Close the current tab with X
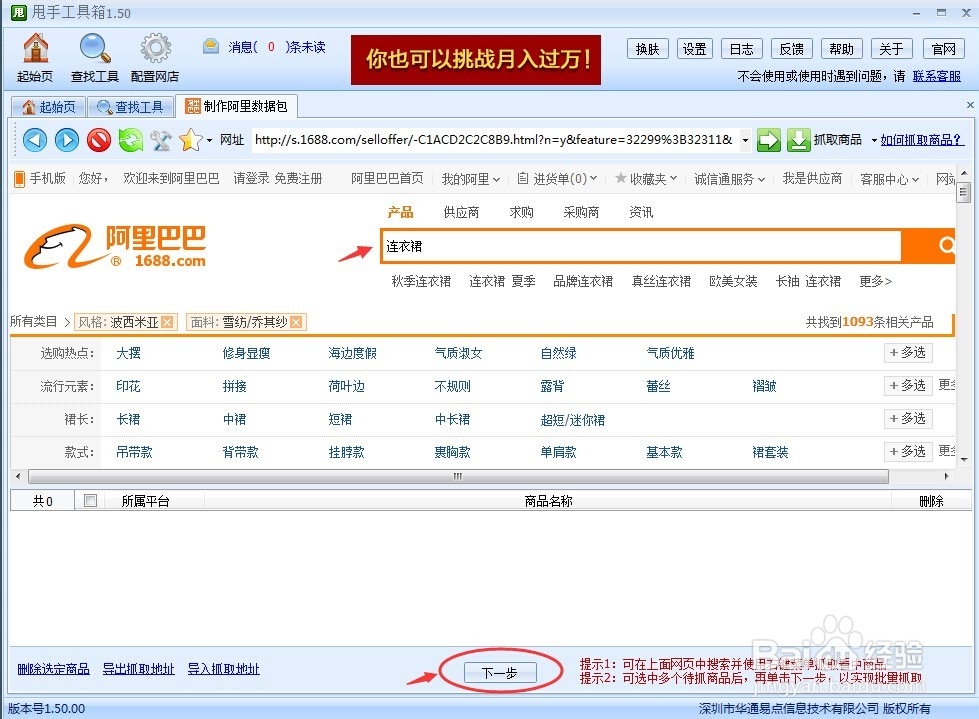979x719 pixels. 970,105
